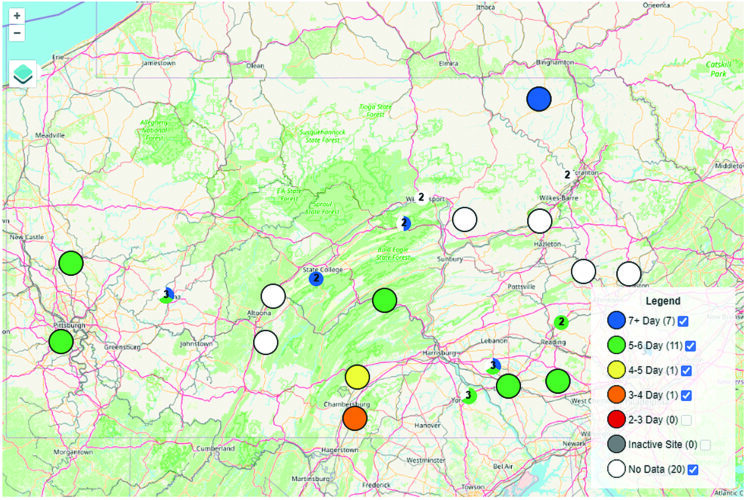Select the green marker right below Lebanon cluster
This screenshot has width=747, height=500.
click(x=508, y=385)
